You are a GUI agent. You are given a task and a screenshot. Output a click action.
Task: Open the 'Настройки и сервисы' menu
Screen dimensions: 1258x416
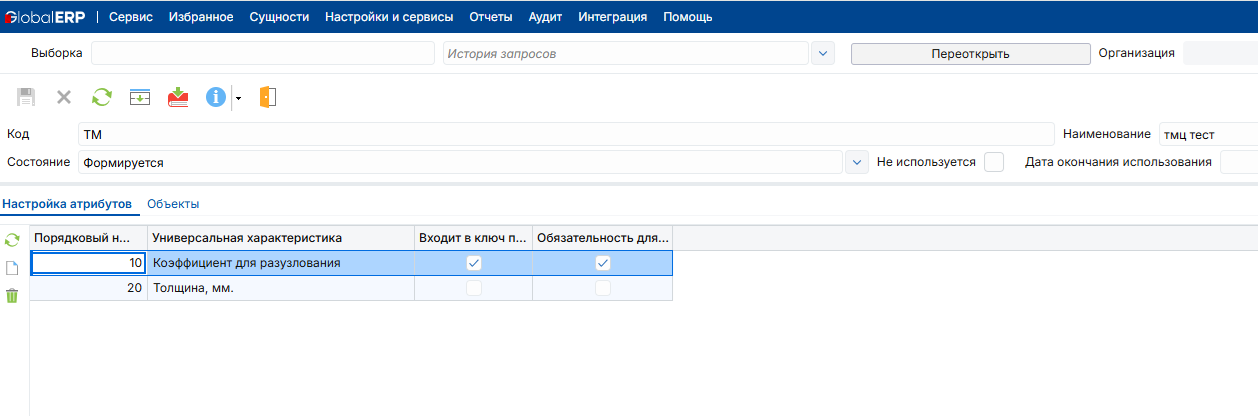pos(389,17)
